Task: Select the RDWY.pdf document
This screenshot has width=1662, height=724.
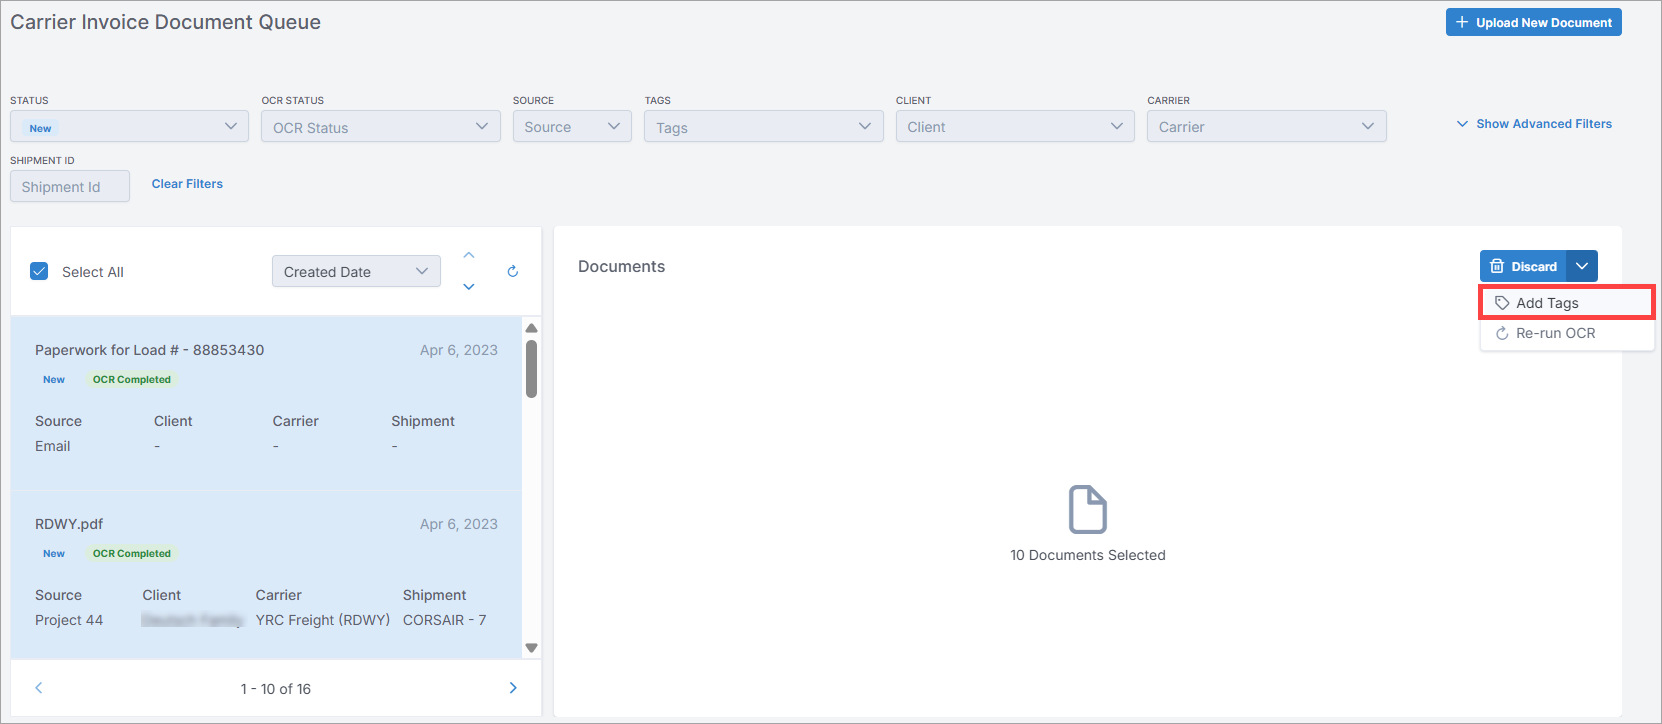Action: 266,575
